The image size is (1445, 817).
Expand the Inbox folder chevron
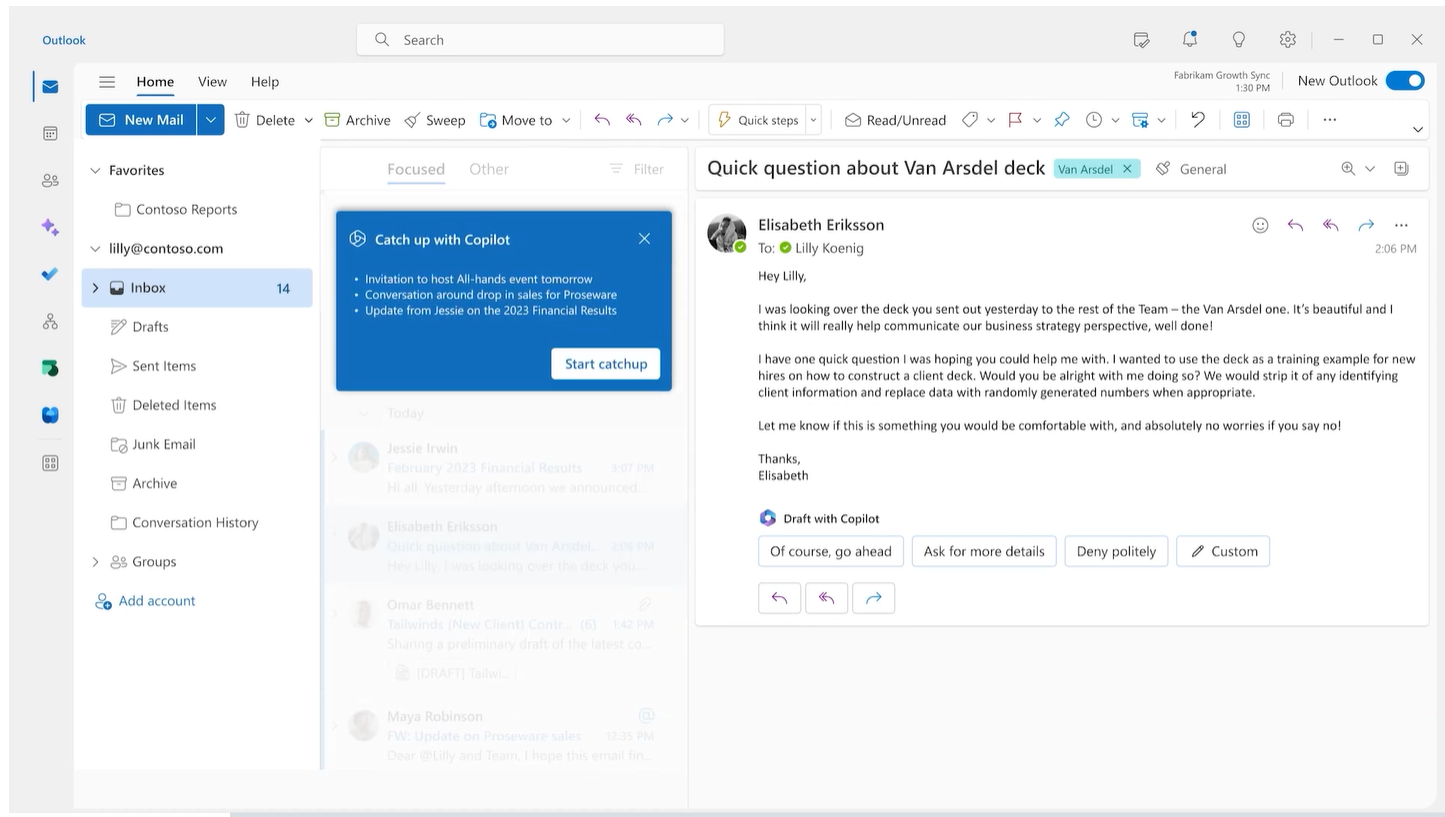(95, 288)
